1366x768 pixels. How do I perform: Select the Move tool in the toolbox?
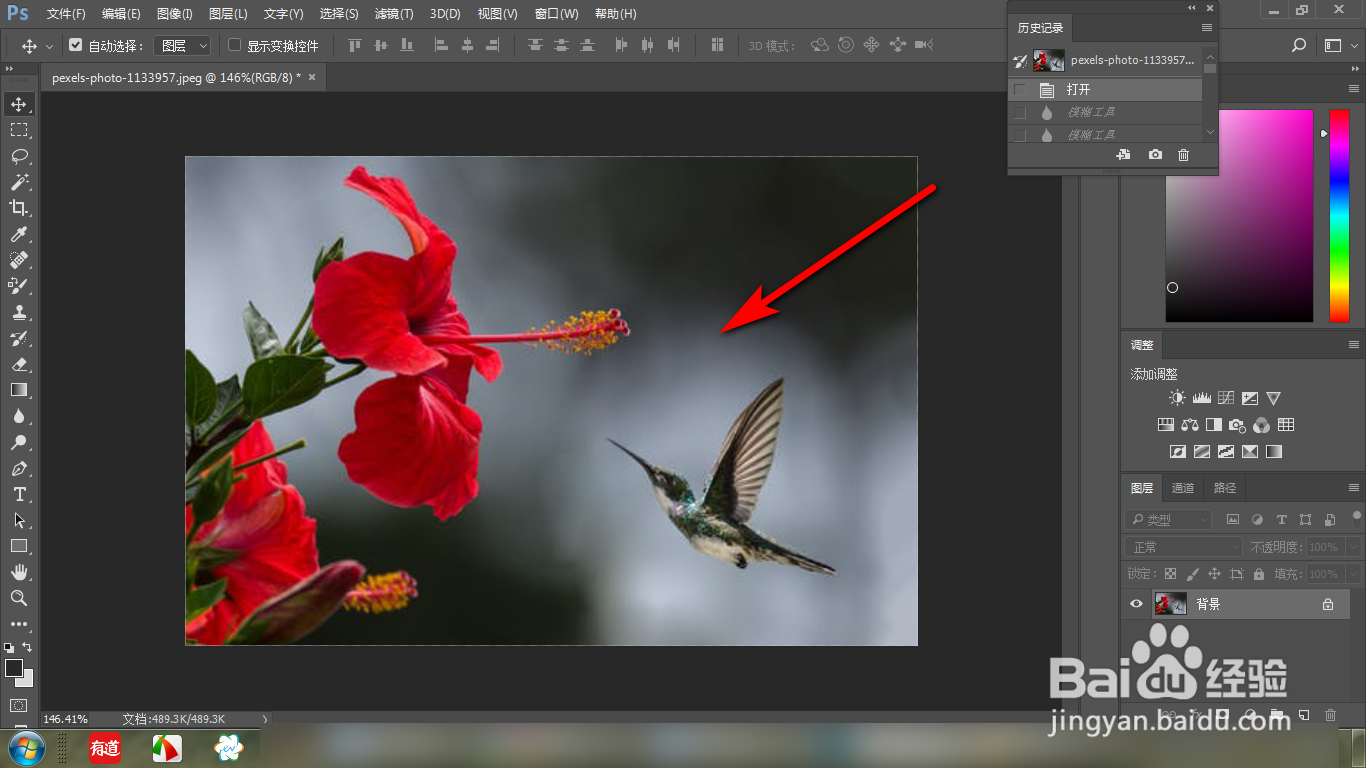(x=19, y=104)
